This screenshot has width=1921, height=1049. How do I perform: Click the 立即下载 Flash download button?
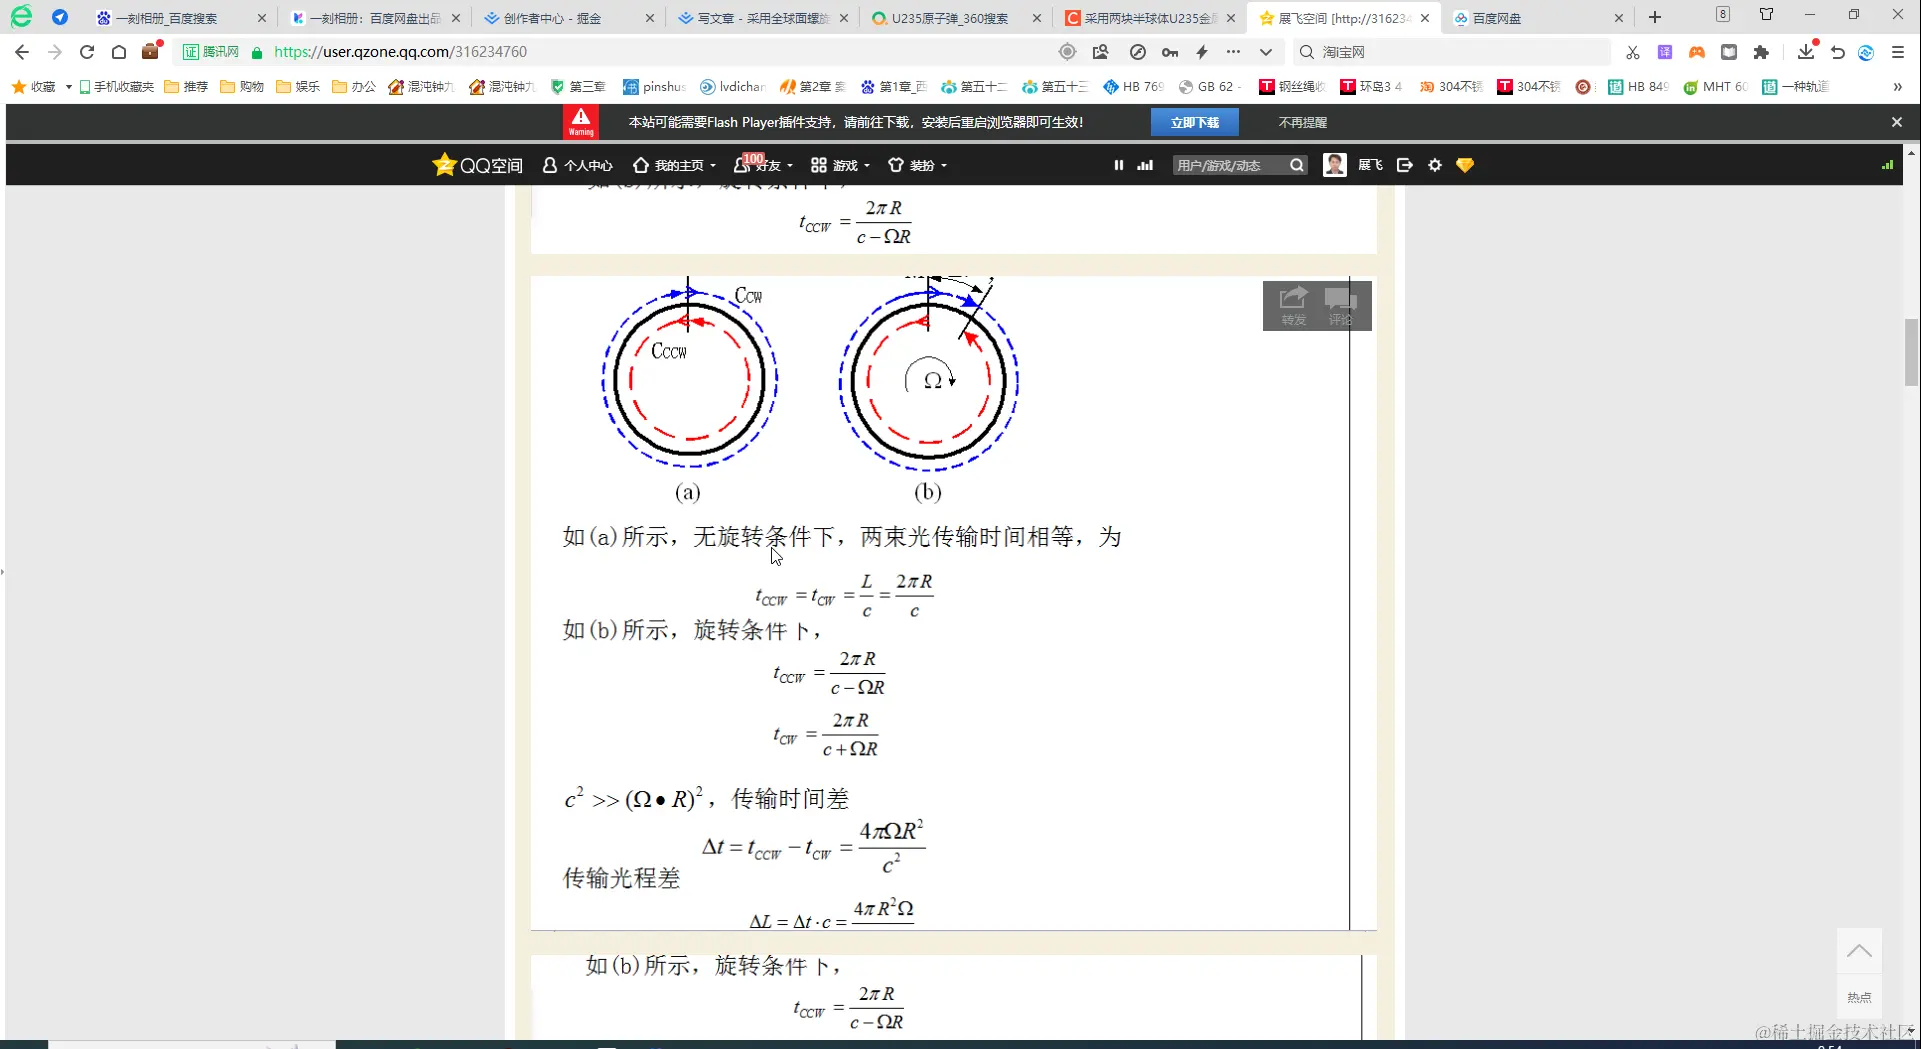pyautogui.click(x=1194, y=121)
